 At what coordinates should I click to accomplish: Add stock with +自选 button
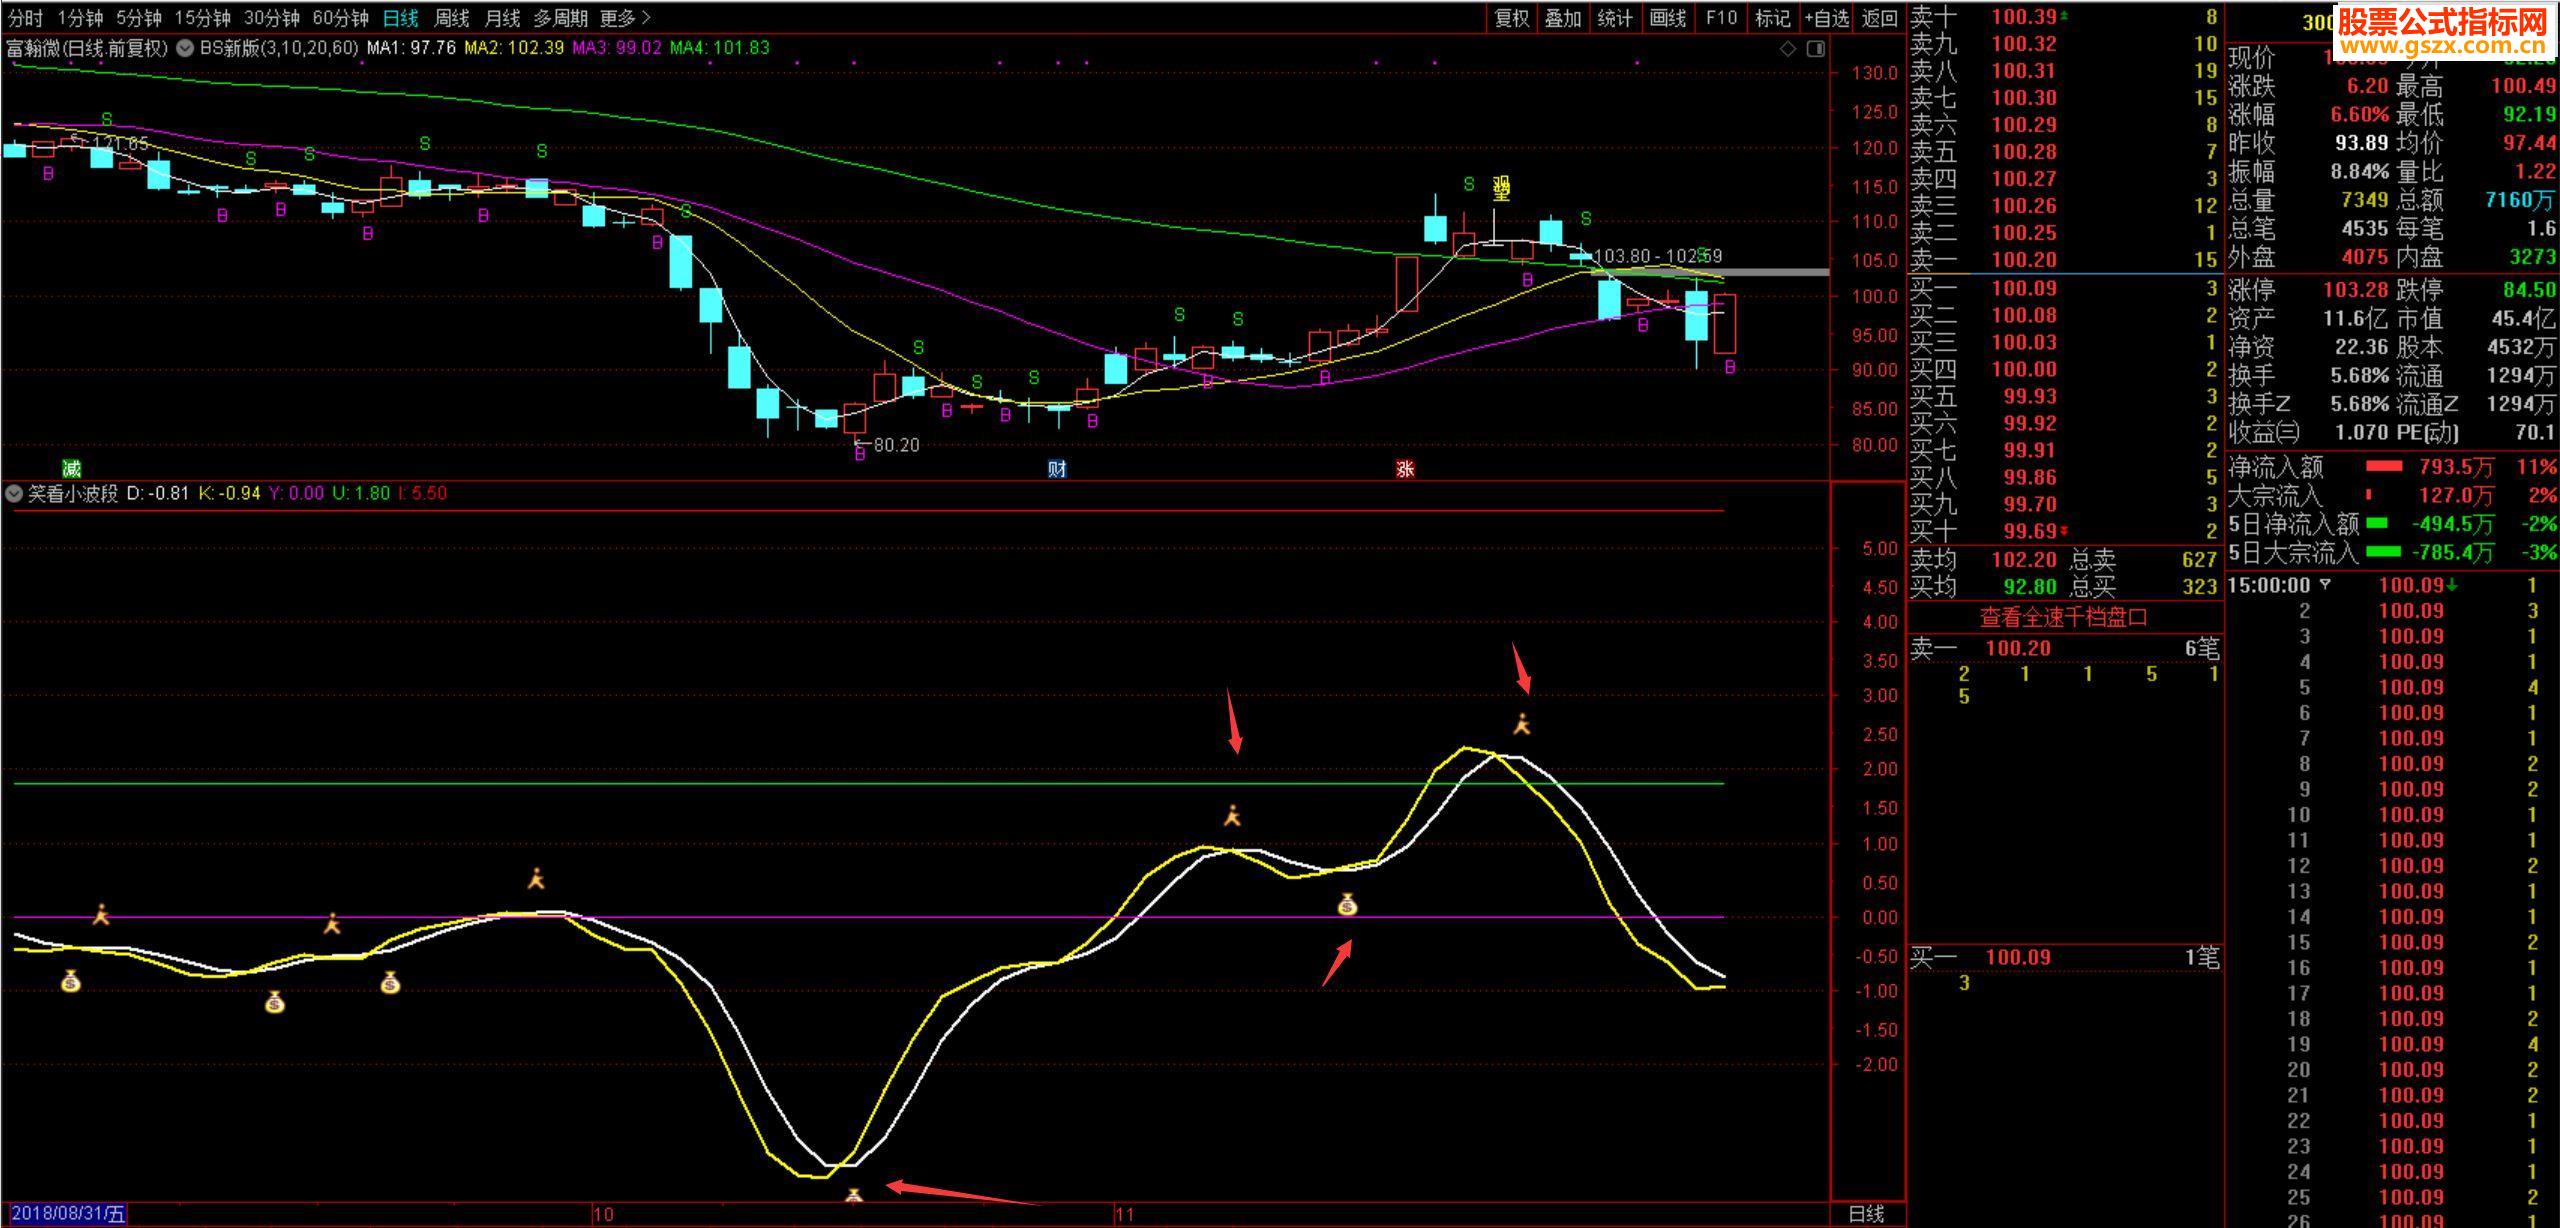click(x=1827, y=18)
